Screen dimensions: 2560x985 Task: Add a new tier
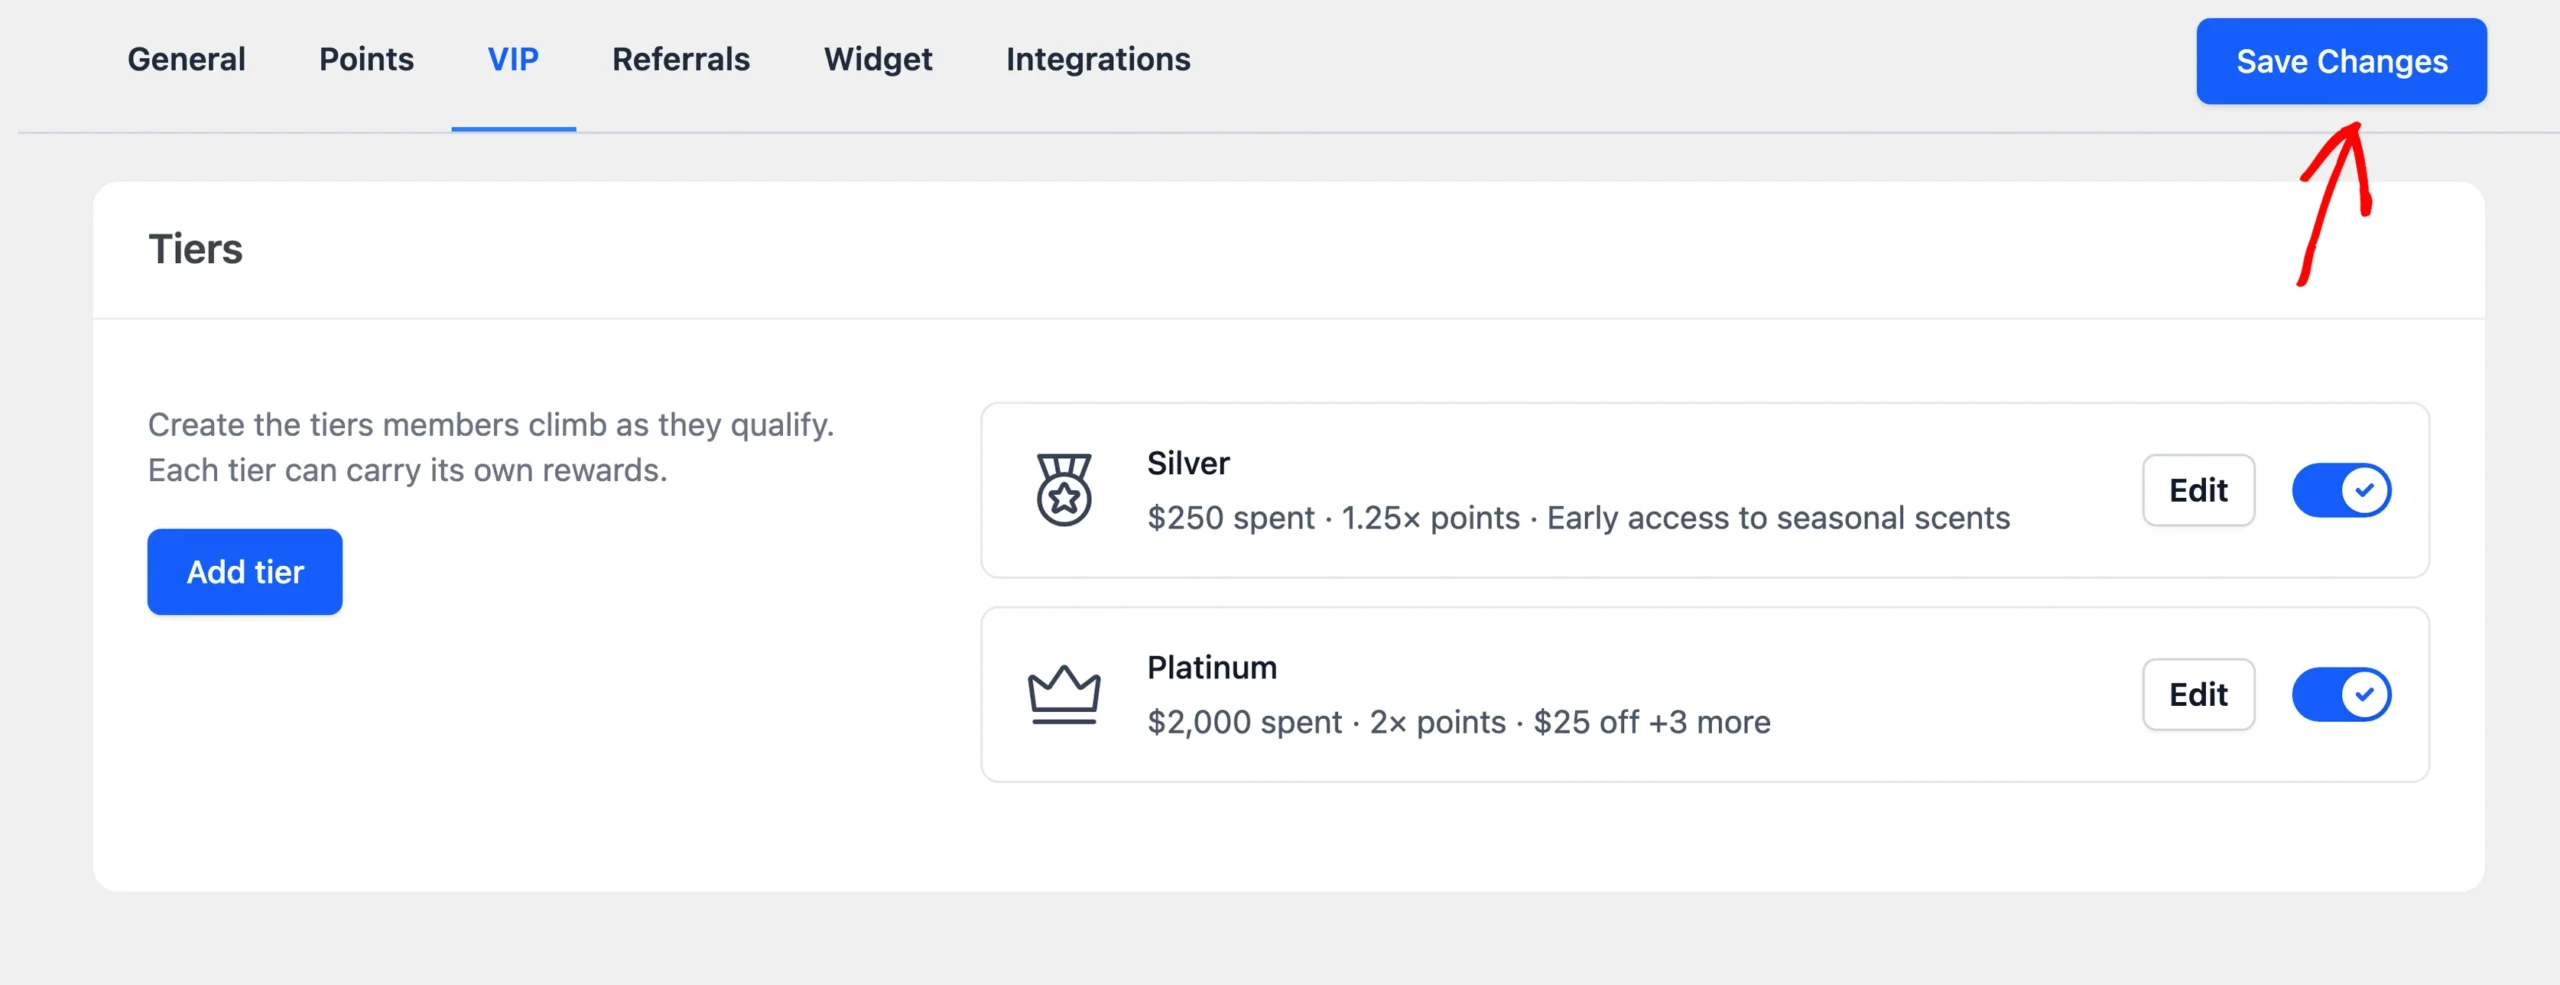[245, 571]
